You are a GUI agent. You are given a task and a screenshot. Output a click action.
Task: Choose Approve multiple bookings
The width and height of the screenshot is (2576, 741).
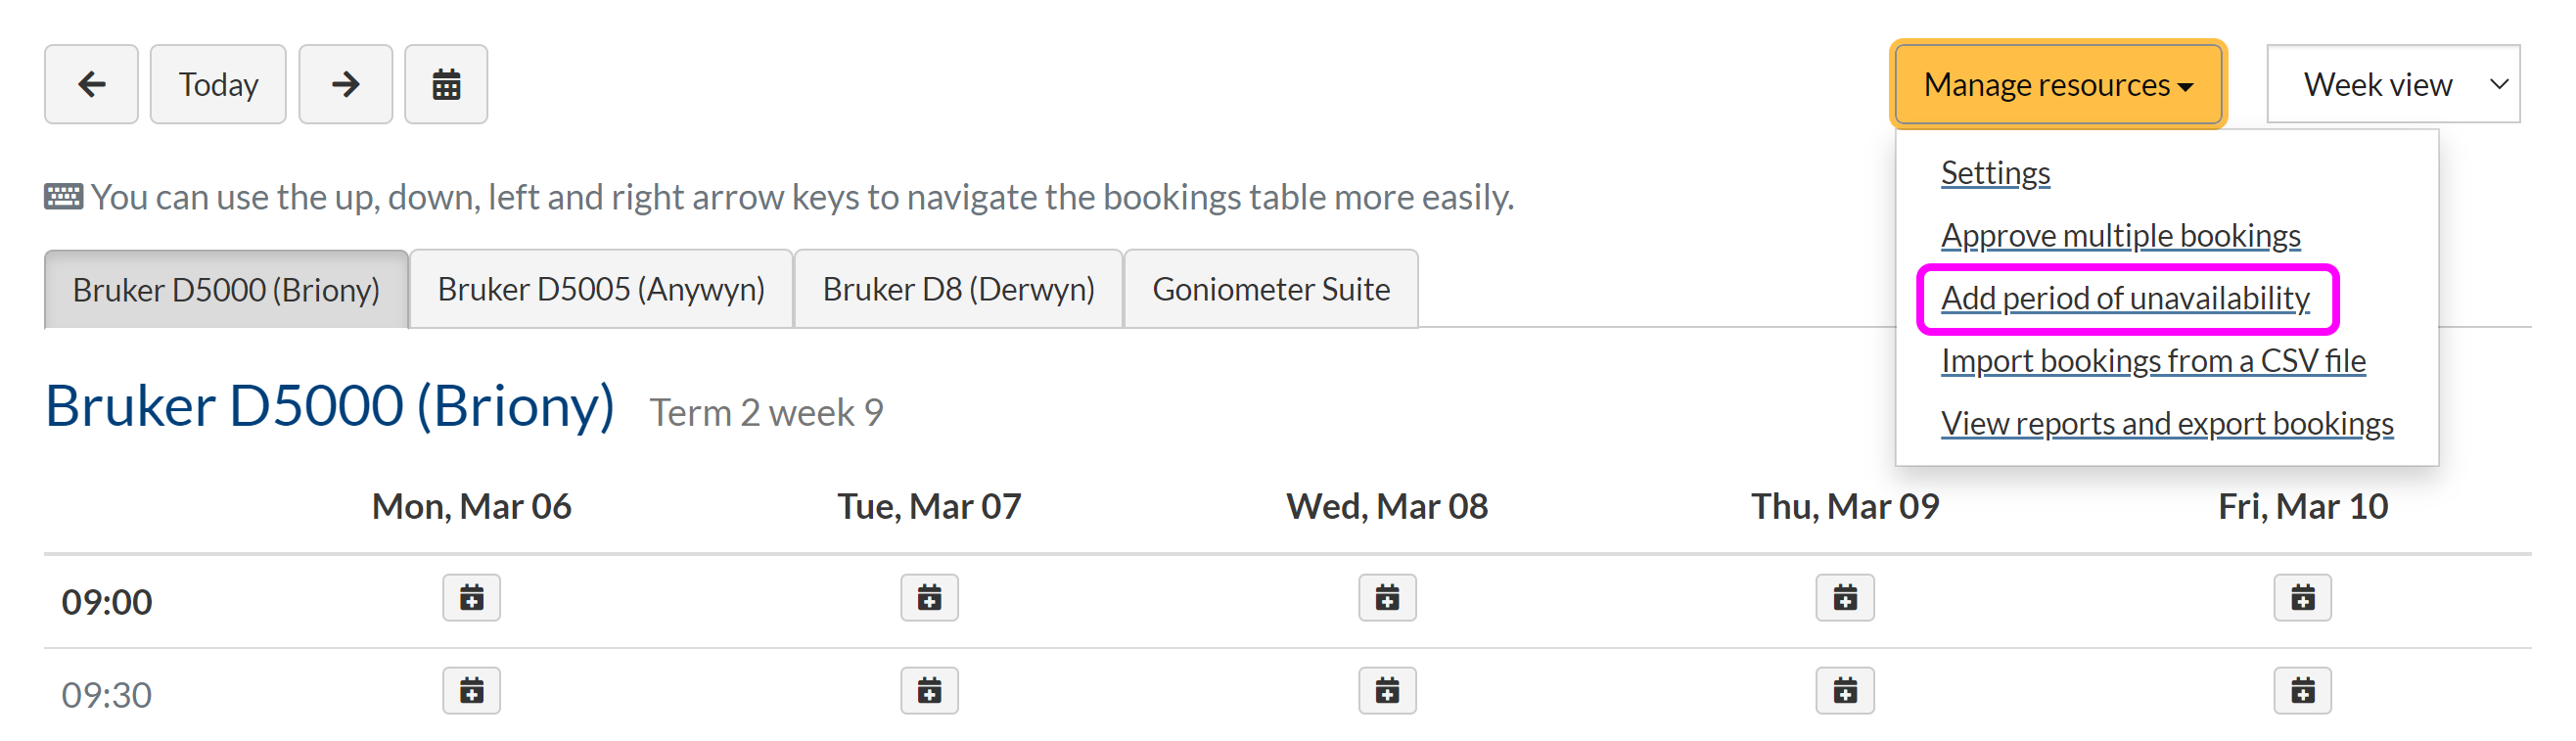coord(2120,236)
